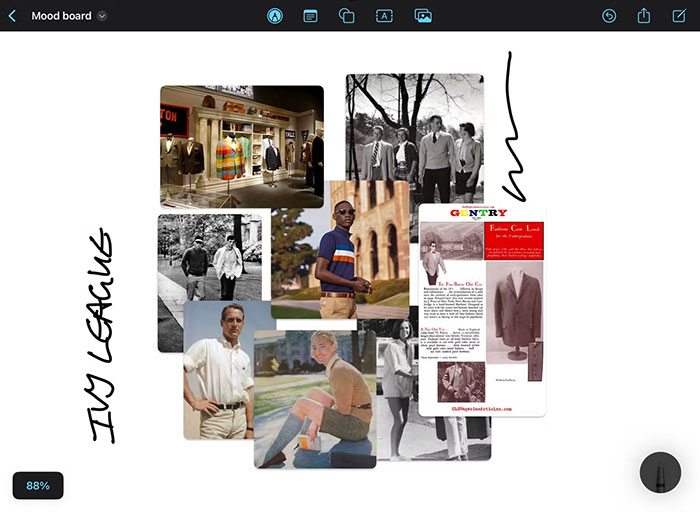700x512 pixels.
Task: Create a new board with compose icon
Action: [680, 16]
